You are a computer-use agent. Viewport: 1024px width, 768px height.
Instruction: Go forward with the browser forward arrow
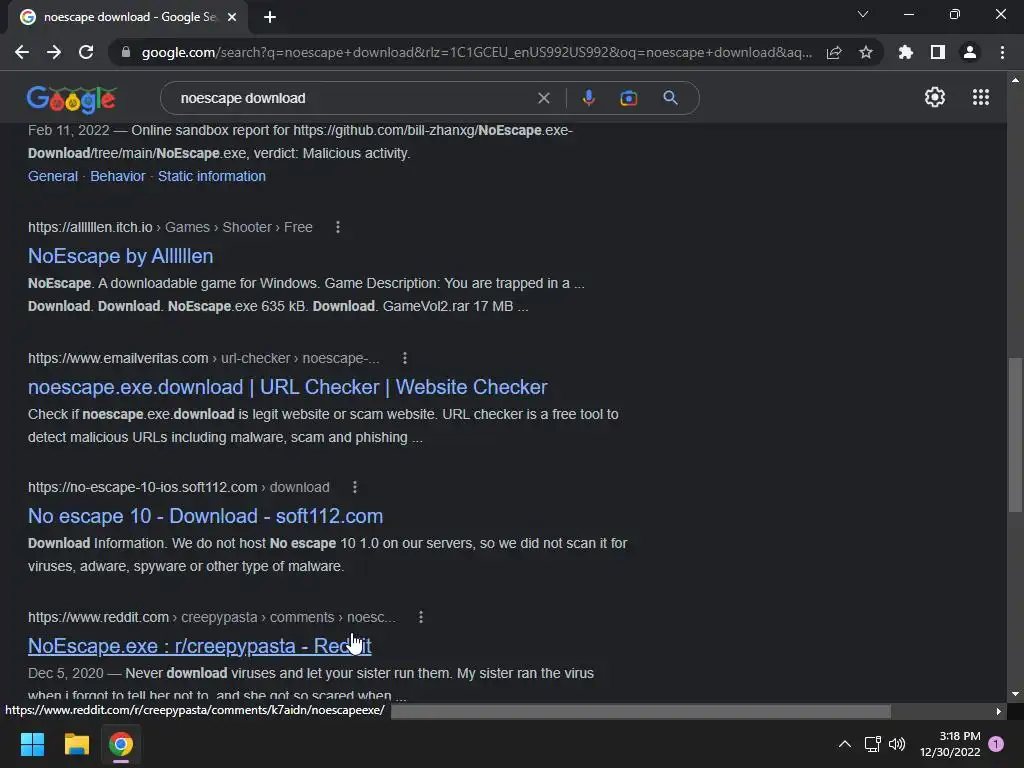pyautogui.click(x=54, y=52)
